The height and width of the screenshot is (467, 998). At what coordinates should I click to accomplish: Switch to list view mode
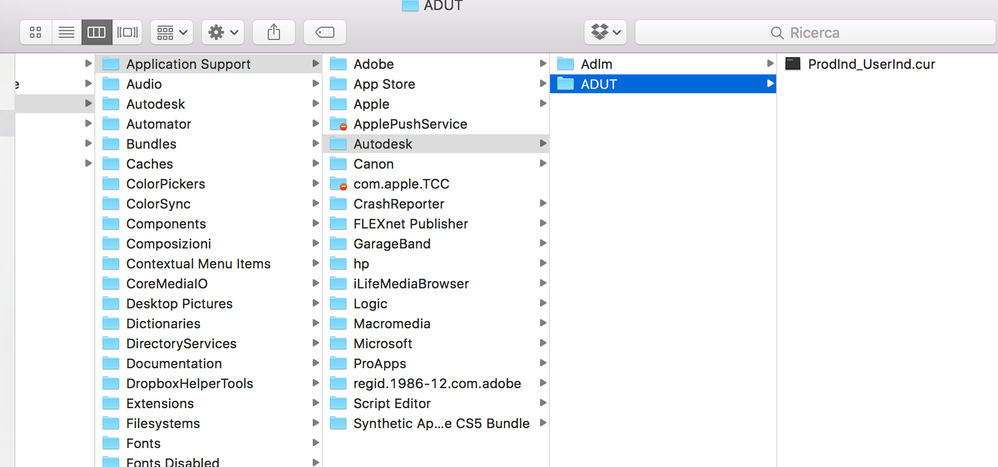[66, 32]
